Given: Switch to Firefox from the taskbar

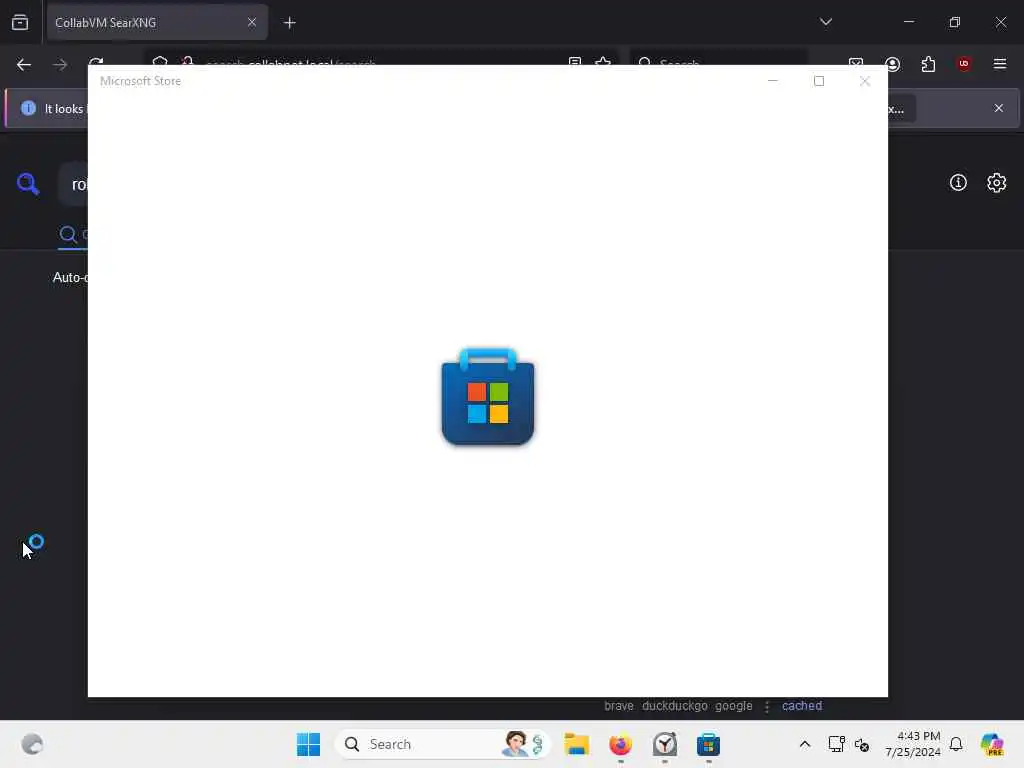Looking at the screenshot, I should (x=620, y=744).
